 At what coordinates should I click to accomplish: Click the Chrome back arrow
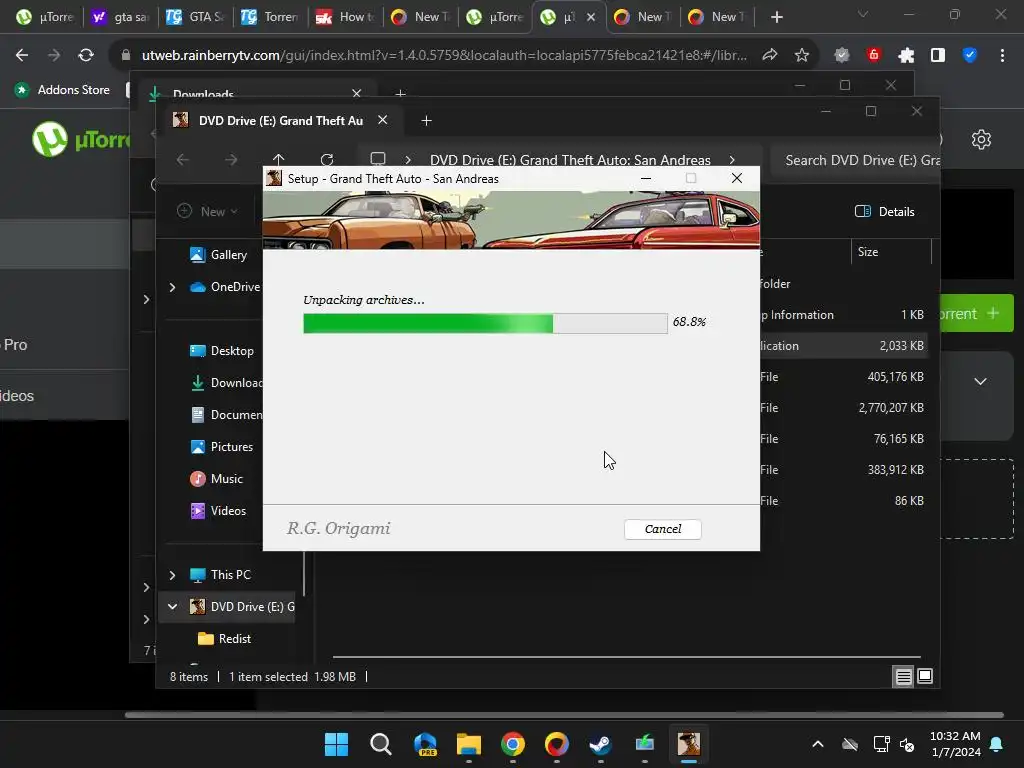22,56
